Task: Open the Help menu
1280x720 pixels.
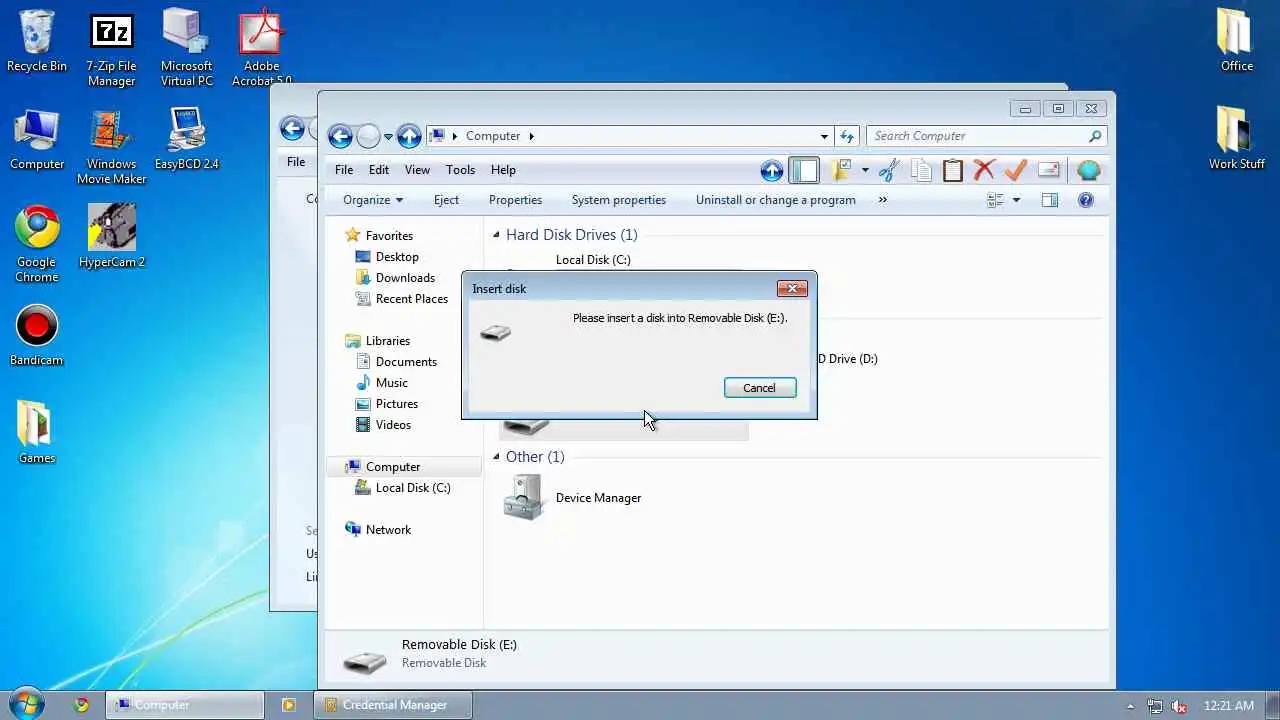Action: point(503,170)
